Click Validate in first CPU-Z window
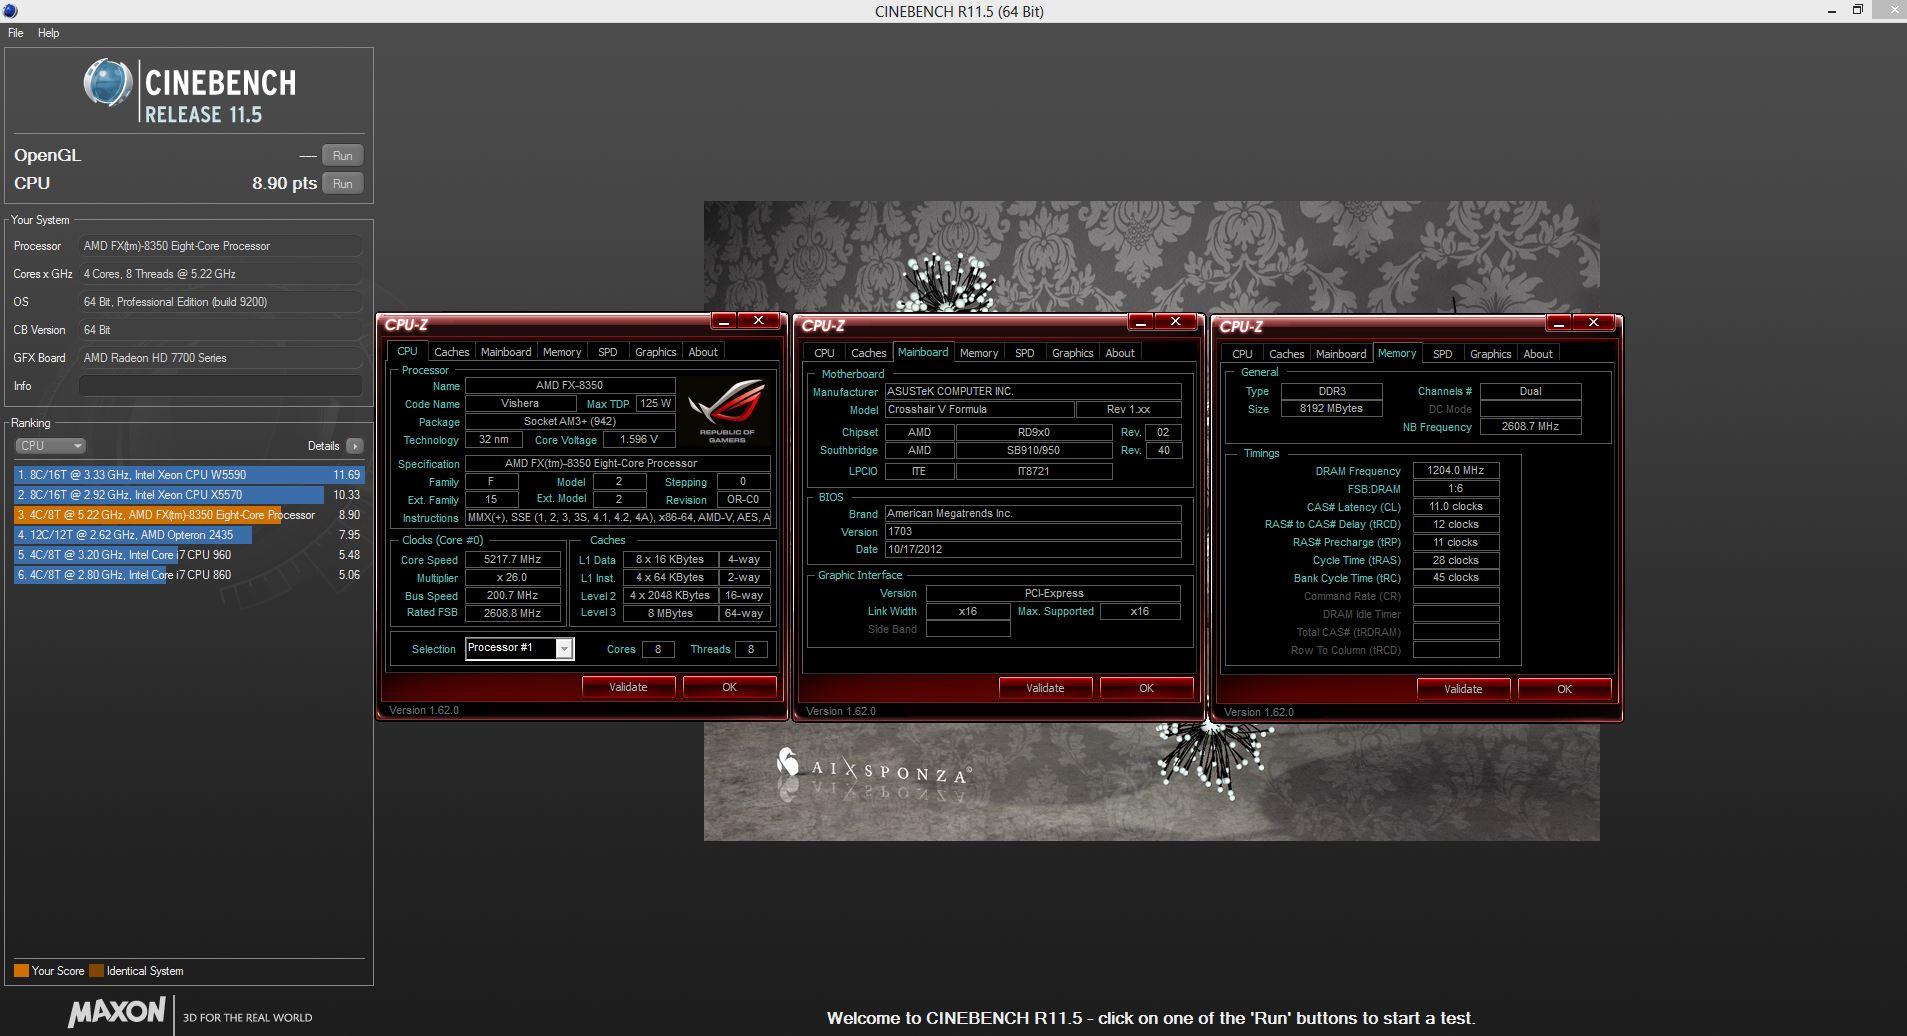Viewport: 1907px width, 1036px height. point(628,687)
